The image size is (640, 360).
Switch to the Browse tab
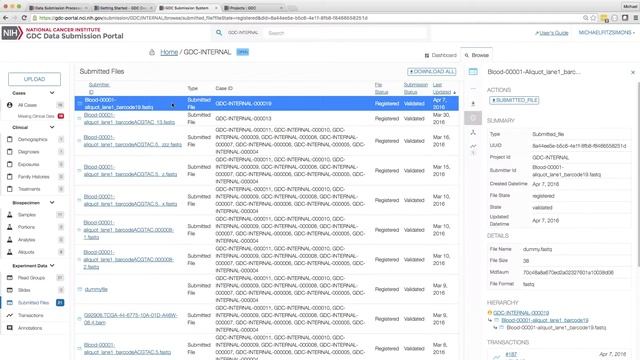click(x=476, y=55)
